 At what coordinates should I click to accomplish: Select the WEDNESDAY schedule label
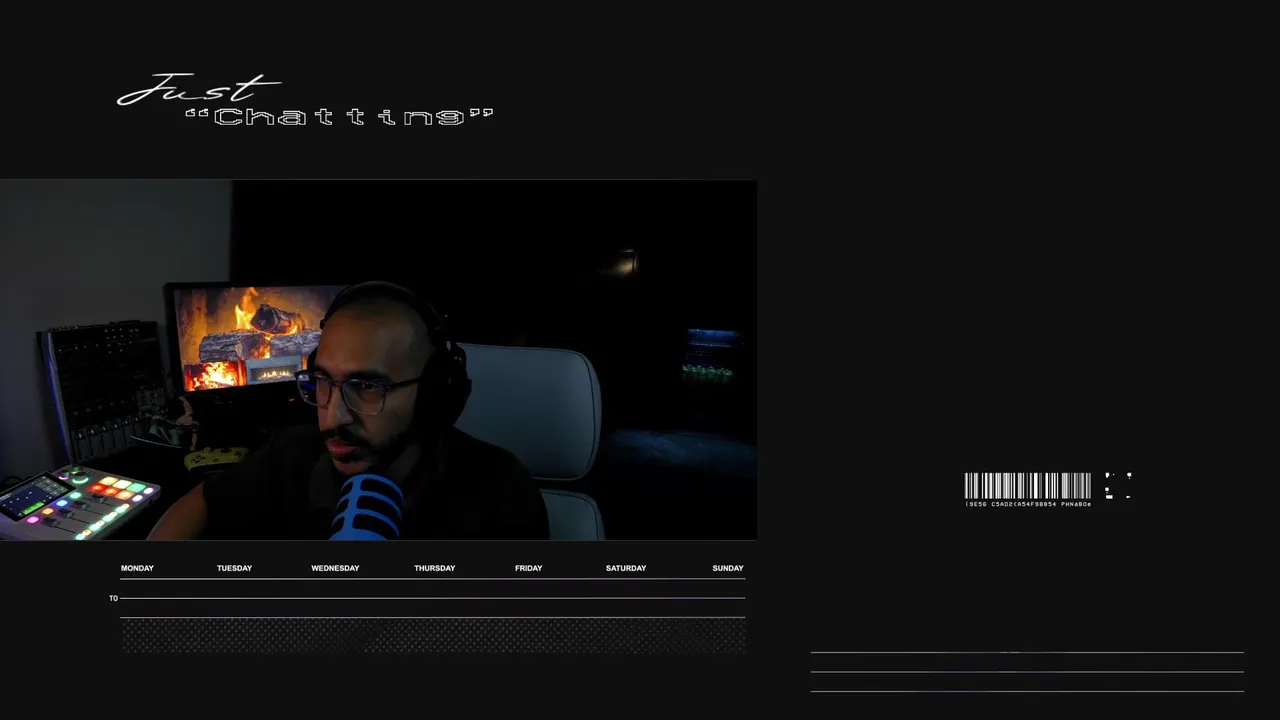coord(335,568)
